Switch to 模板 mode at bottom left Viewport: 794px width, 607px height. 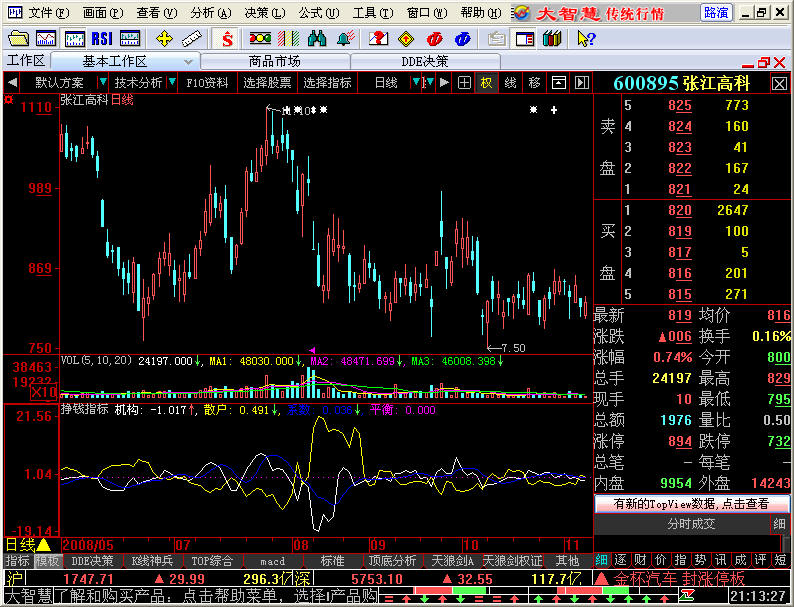tap(48, 561)
